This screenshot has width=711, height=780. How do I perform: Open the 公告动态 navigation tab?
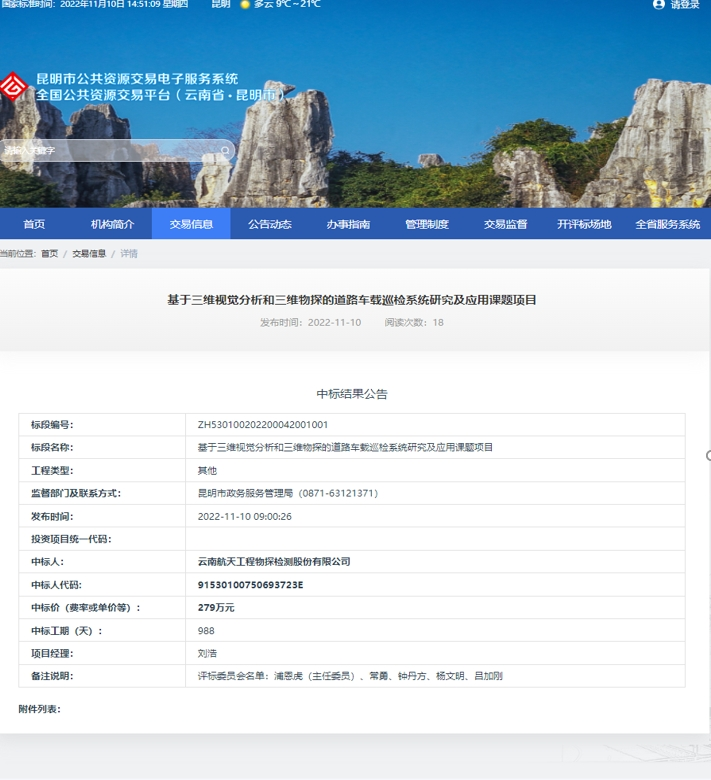pos(270,224)
